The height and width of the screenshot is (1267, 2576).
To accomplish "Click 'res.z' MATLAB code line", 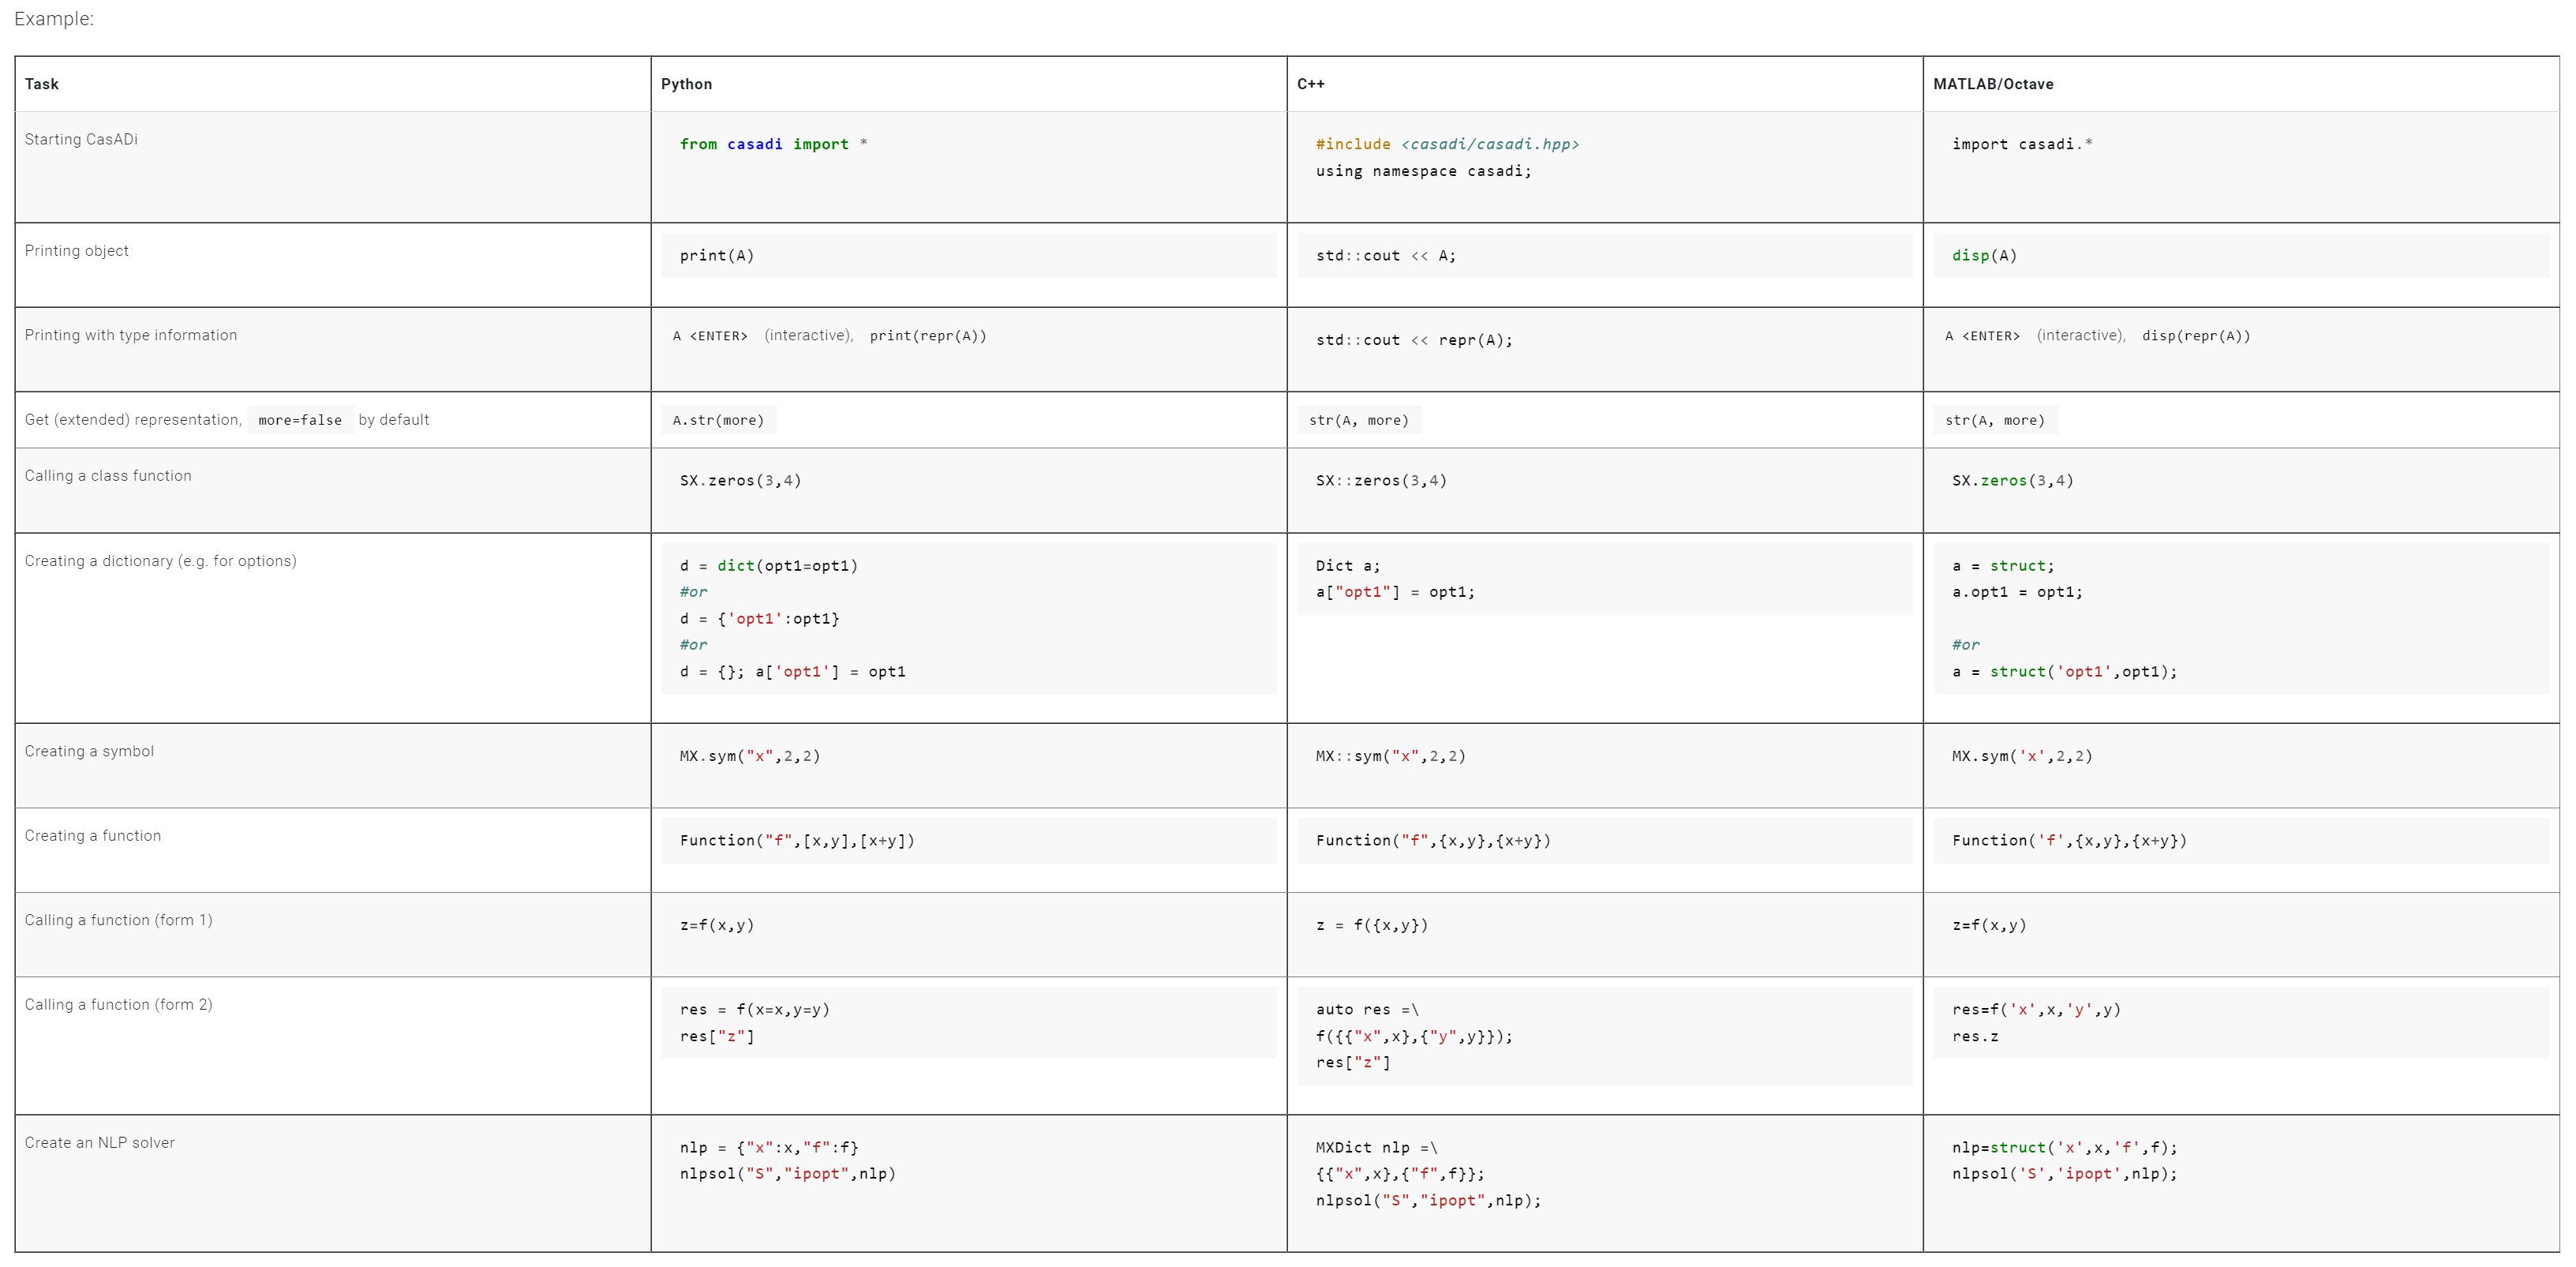I will (x=1974, y=1037).
